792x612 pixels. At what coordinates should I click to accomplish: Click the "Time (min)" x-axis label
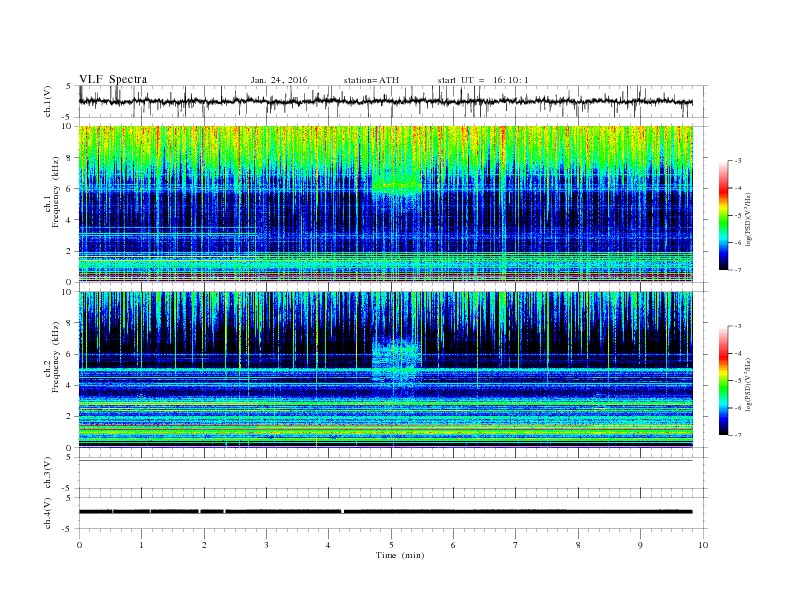point(400,555)
